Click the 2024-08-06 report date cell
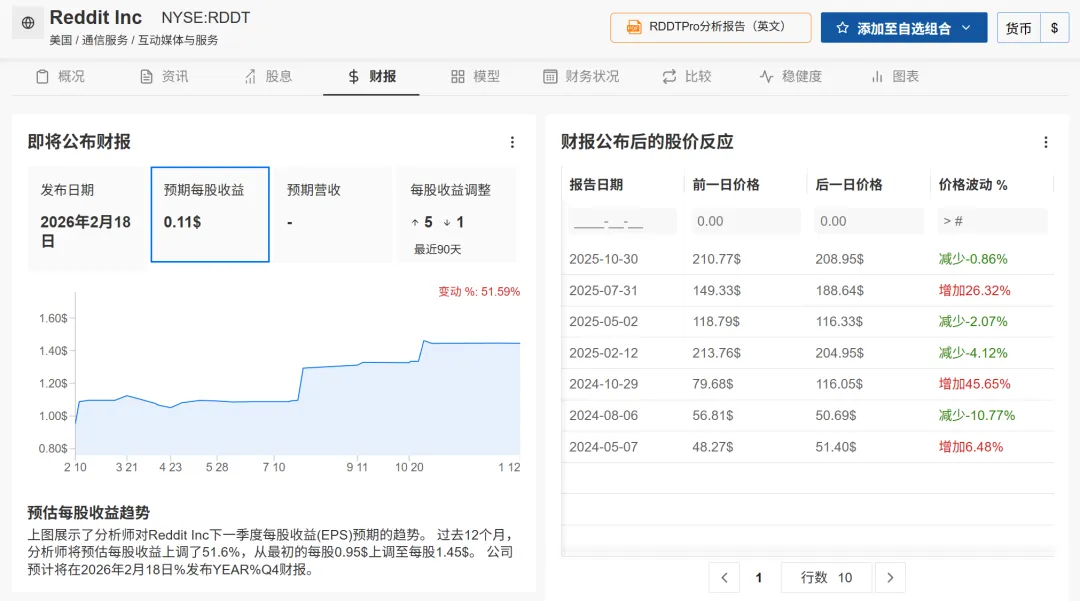This screenshot has width=1080, height=601. [603, 416]
